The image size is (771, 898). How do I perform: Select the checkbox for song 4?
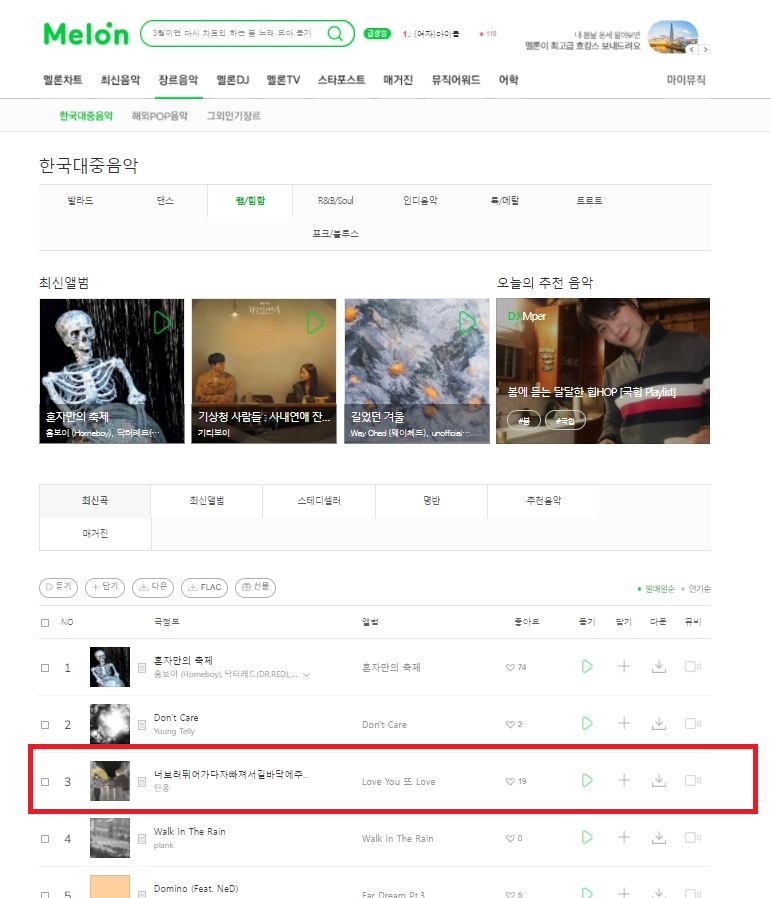click(45, 838)
